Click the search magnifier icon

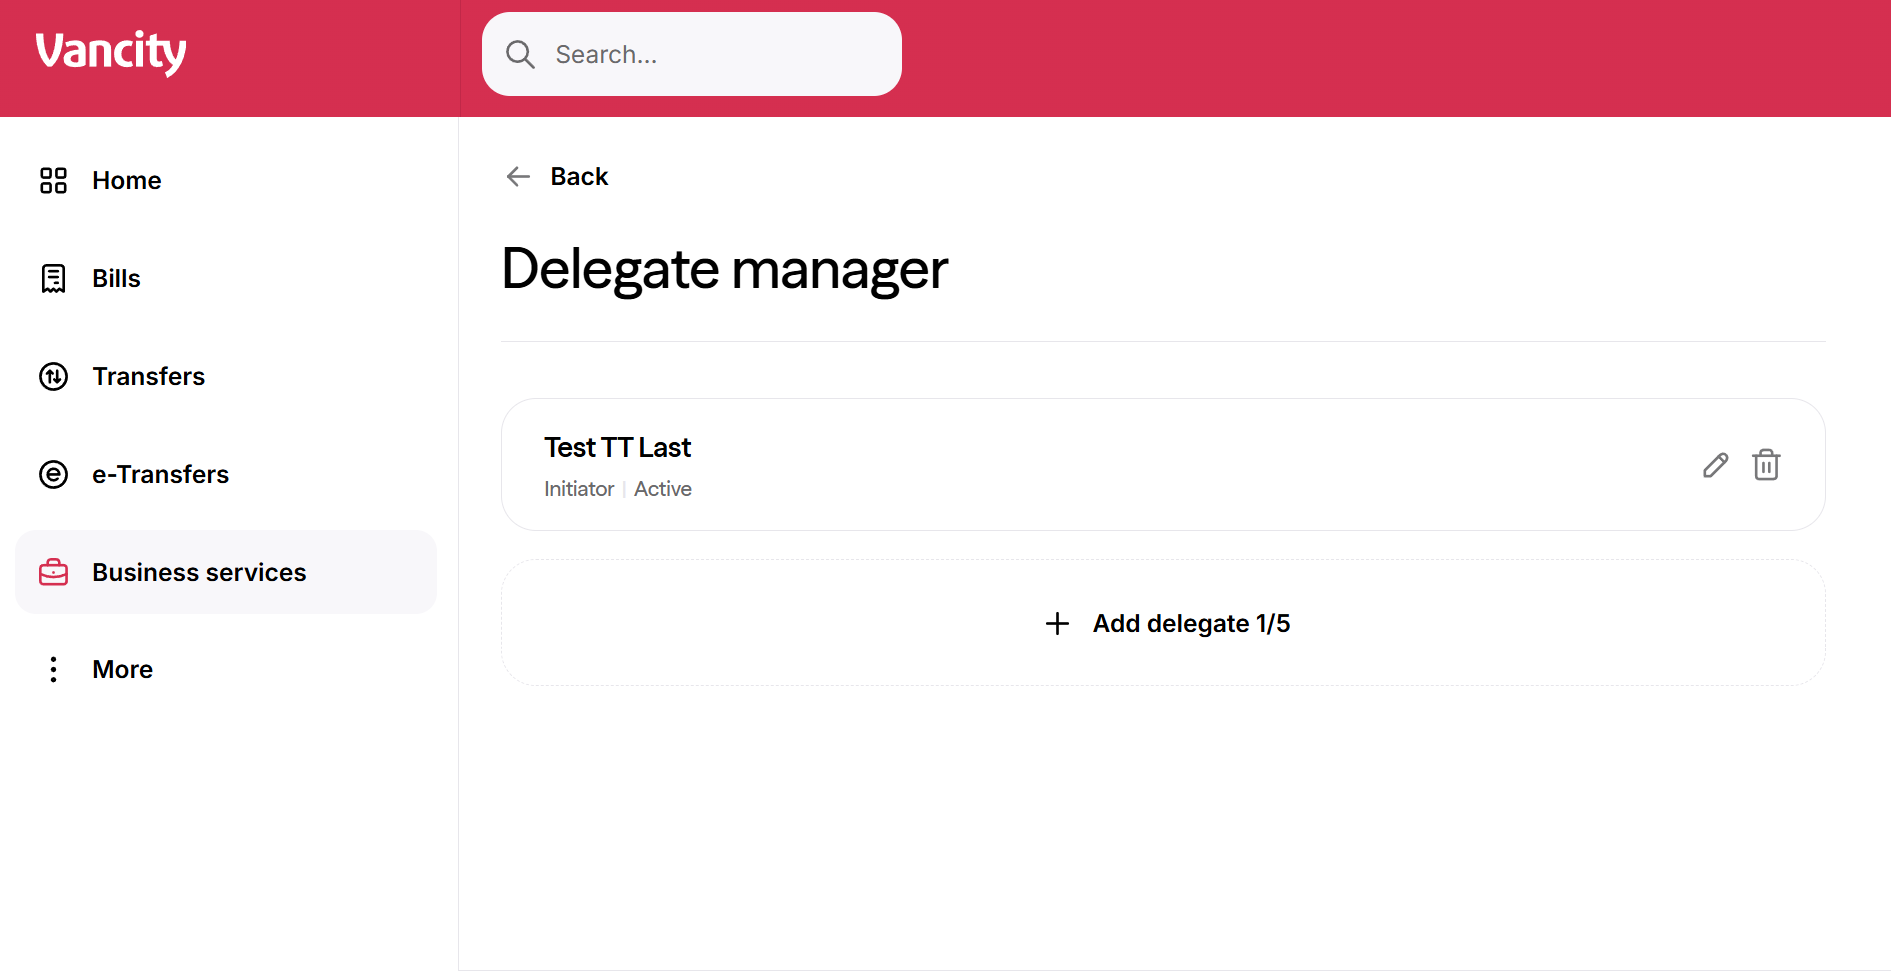pos(520,54)
